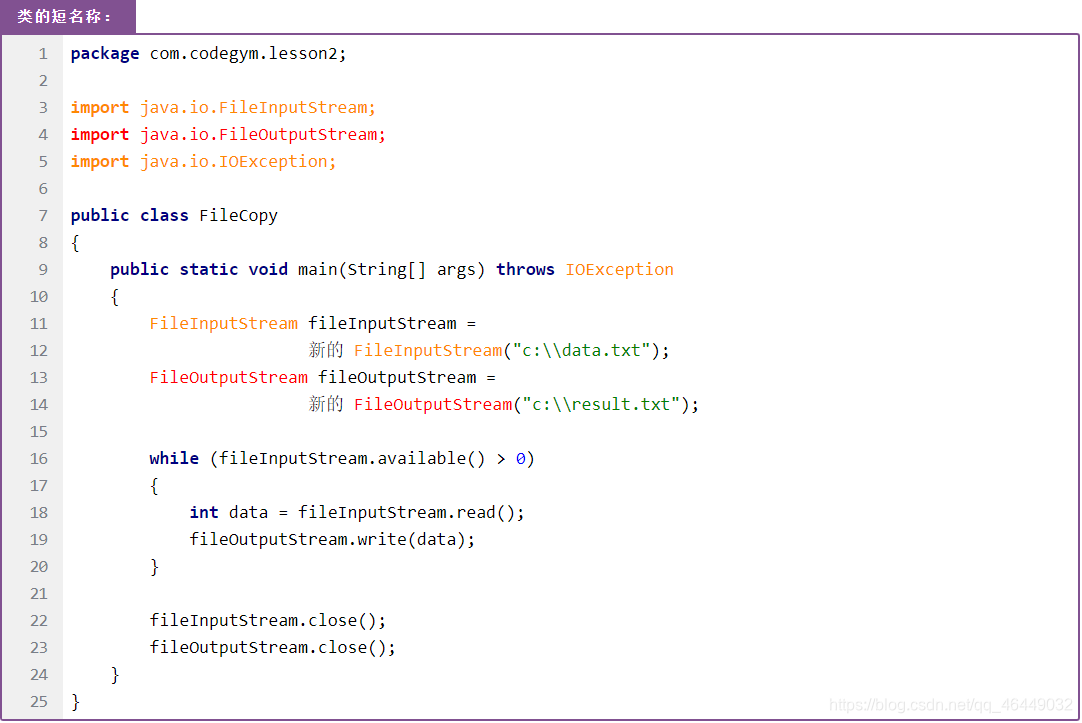
Task: Select import java.io.IOException line
Action: [203, 161]
